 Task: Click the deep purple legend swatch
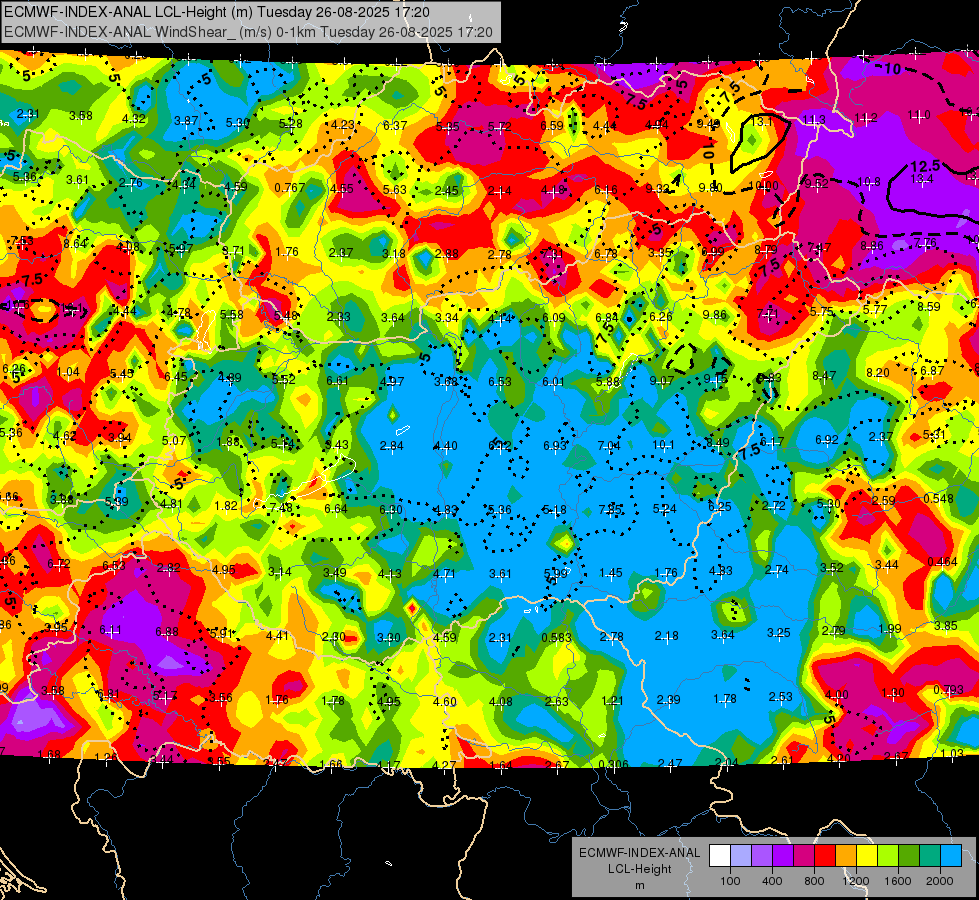782,855
